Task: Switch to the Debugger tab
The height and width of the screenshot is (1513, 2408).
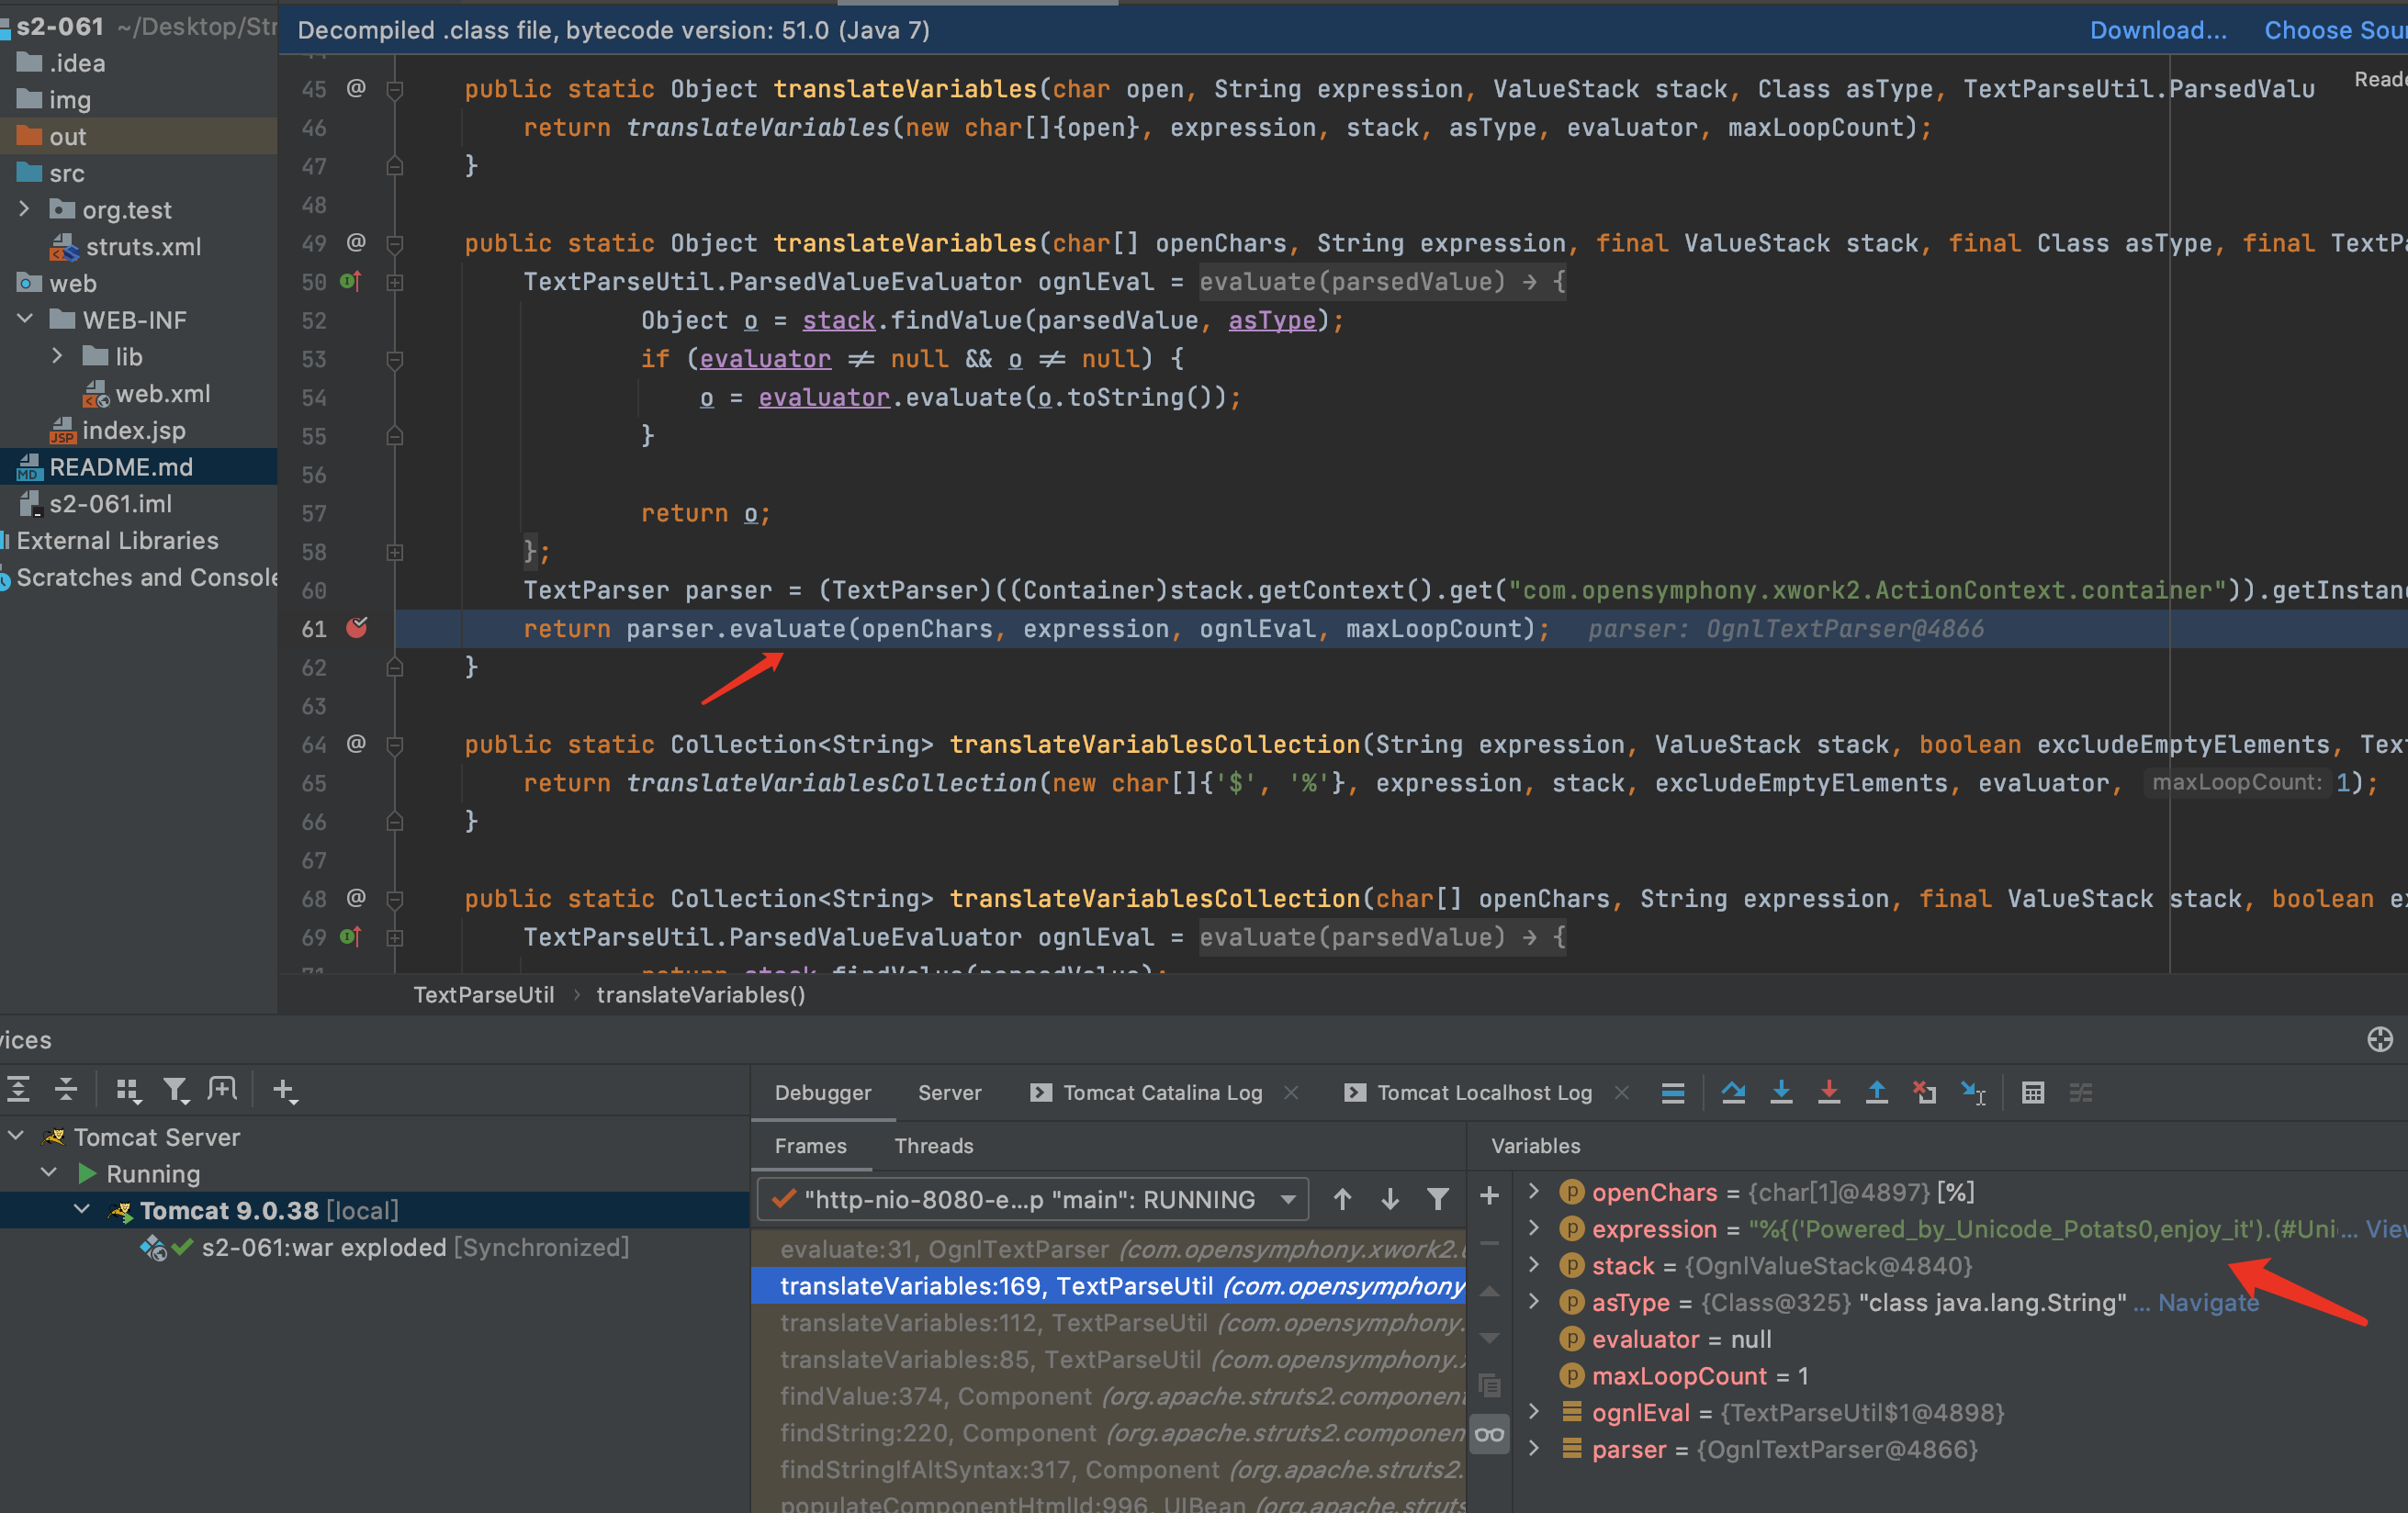Action: click(x=823, y=1092)
